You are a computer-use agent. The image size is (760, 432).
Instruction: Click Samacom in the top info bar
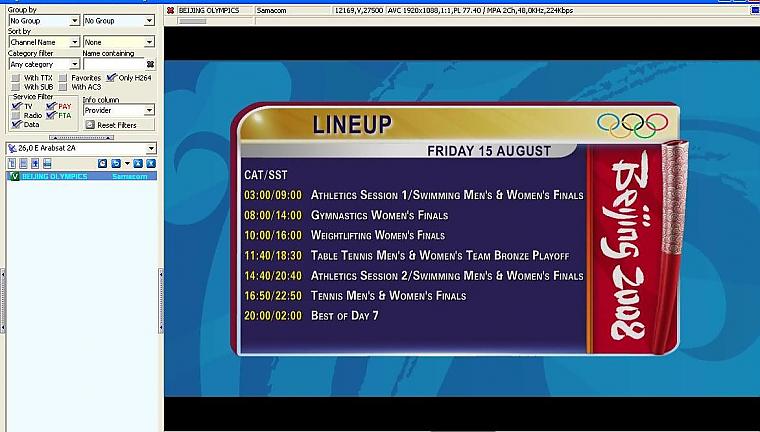[x=271, y=10]
